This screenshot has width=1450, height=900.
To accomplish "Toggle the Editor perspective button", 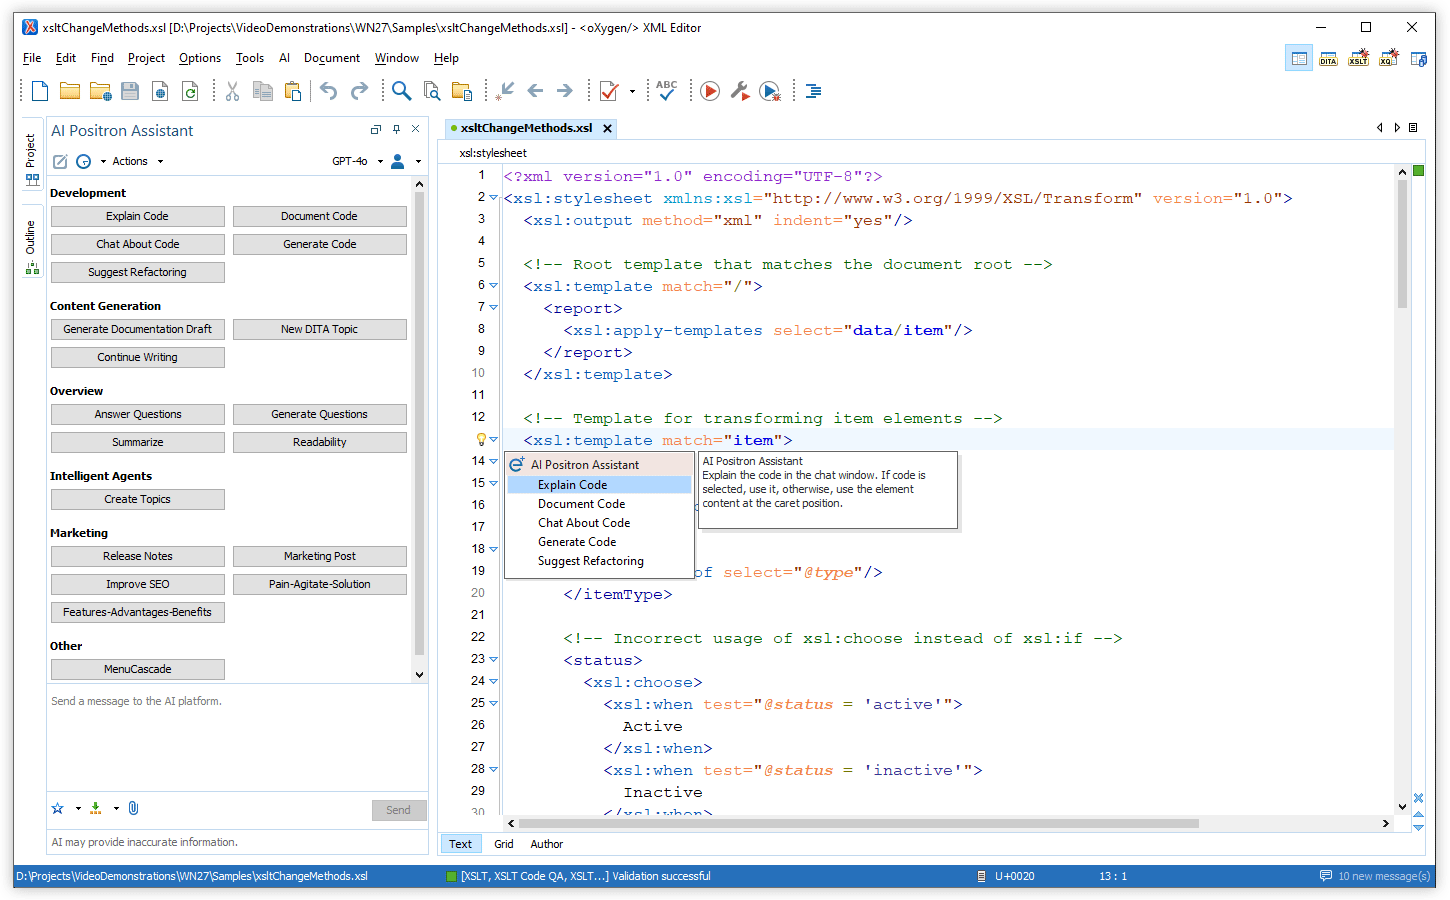I will (x=1299, y=59).
